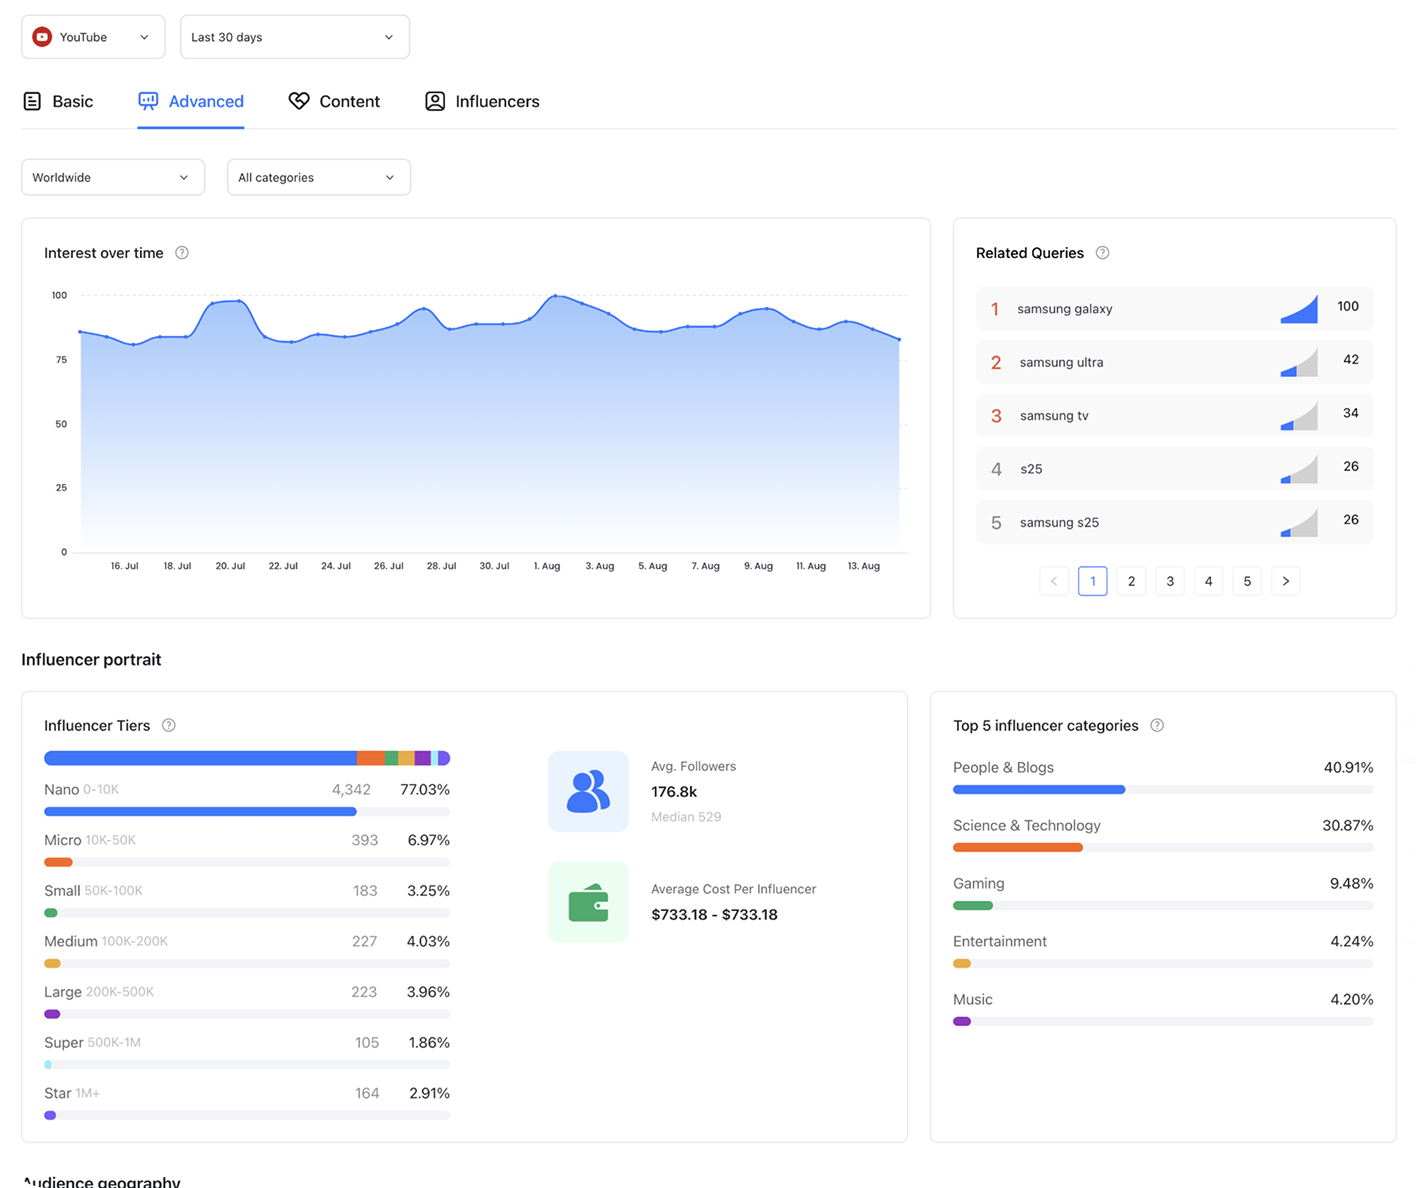Viewport: 1416px width, 1188px height.
Task: Go to the Influencers tab
Action: click(482, 101)
